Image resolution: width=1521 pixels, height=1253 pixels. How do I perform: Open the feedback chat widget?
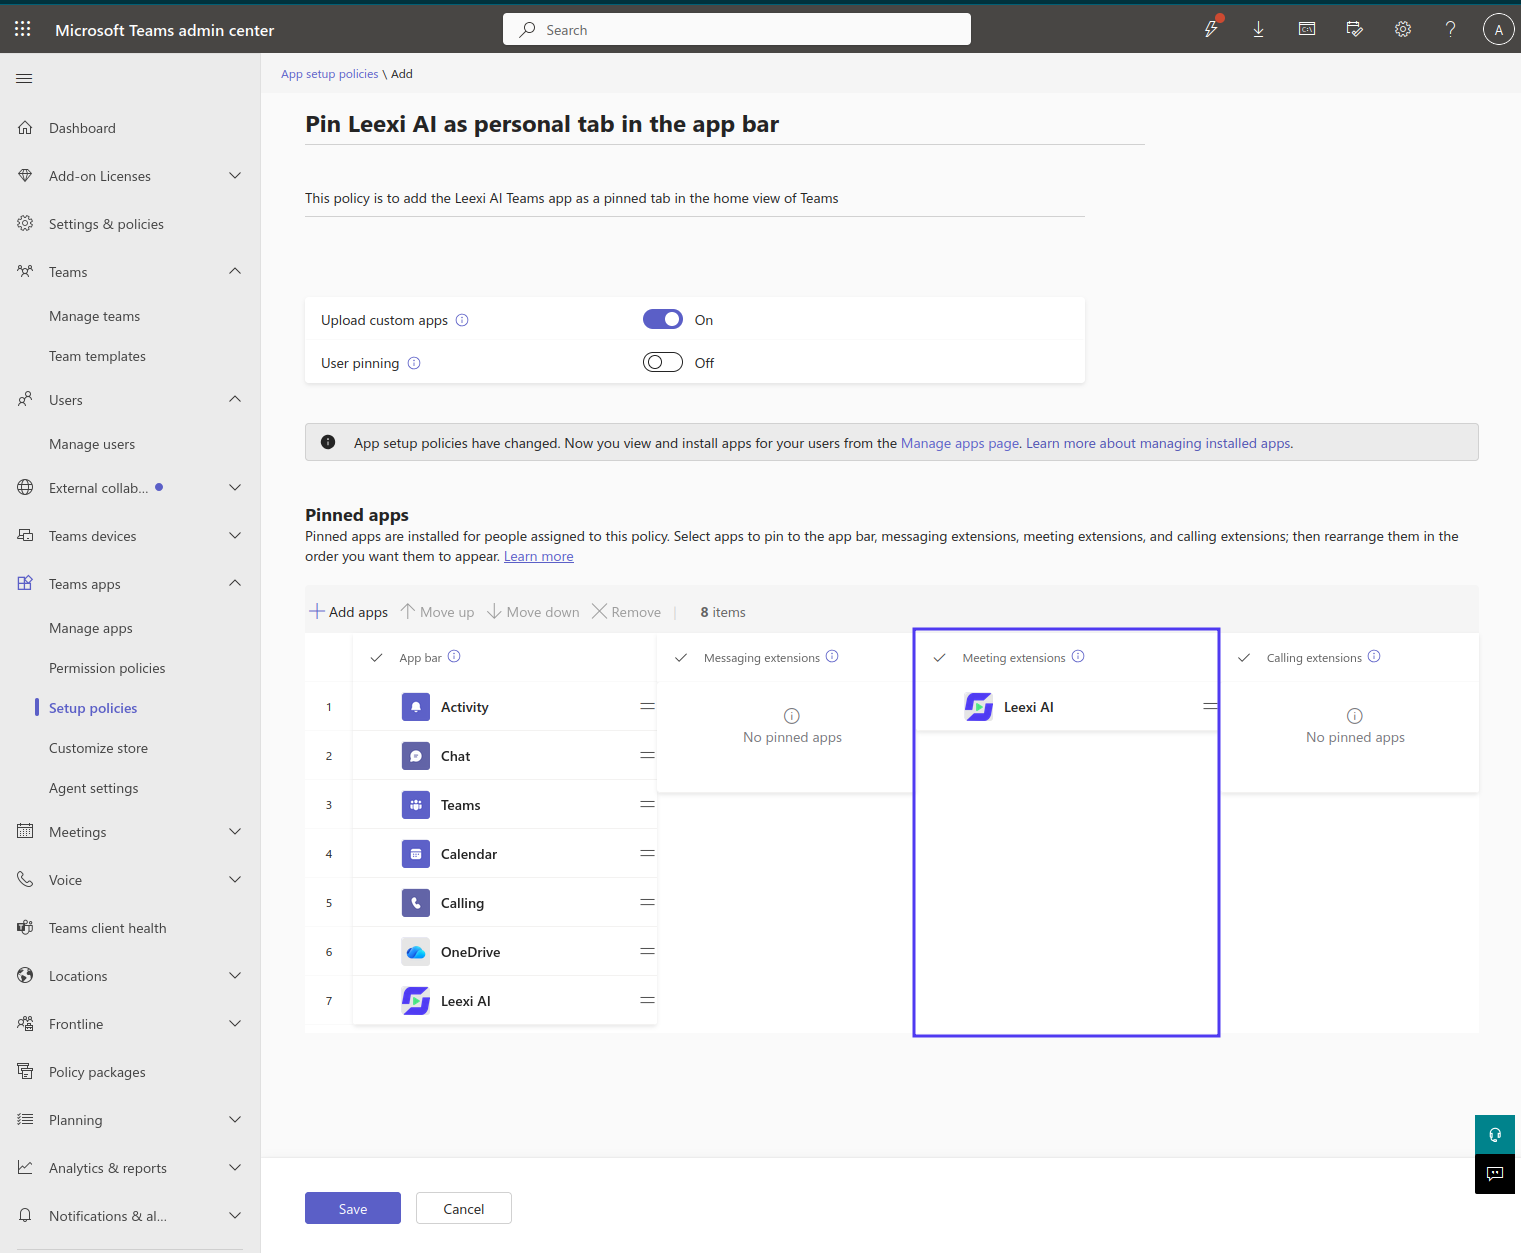click(1495, 1174)
